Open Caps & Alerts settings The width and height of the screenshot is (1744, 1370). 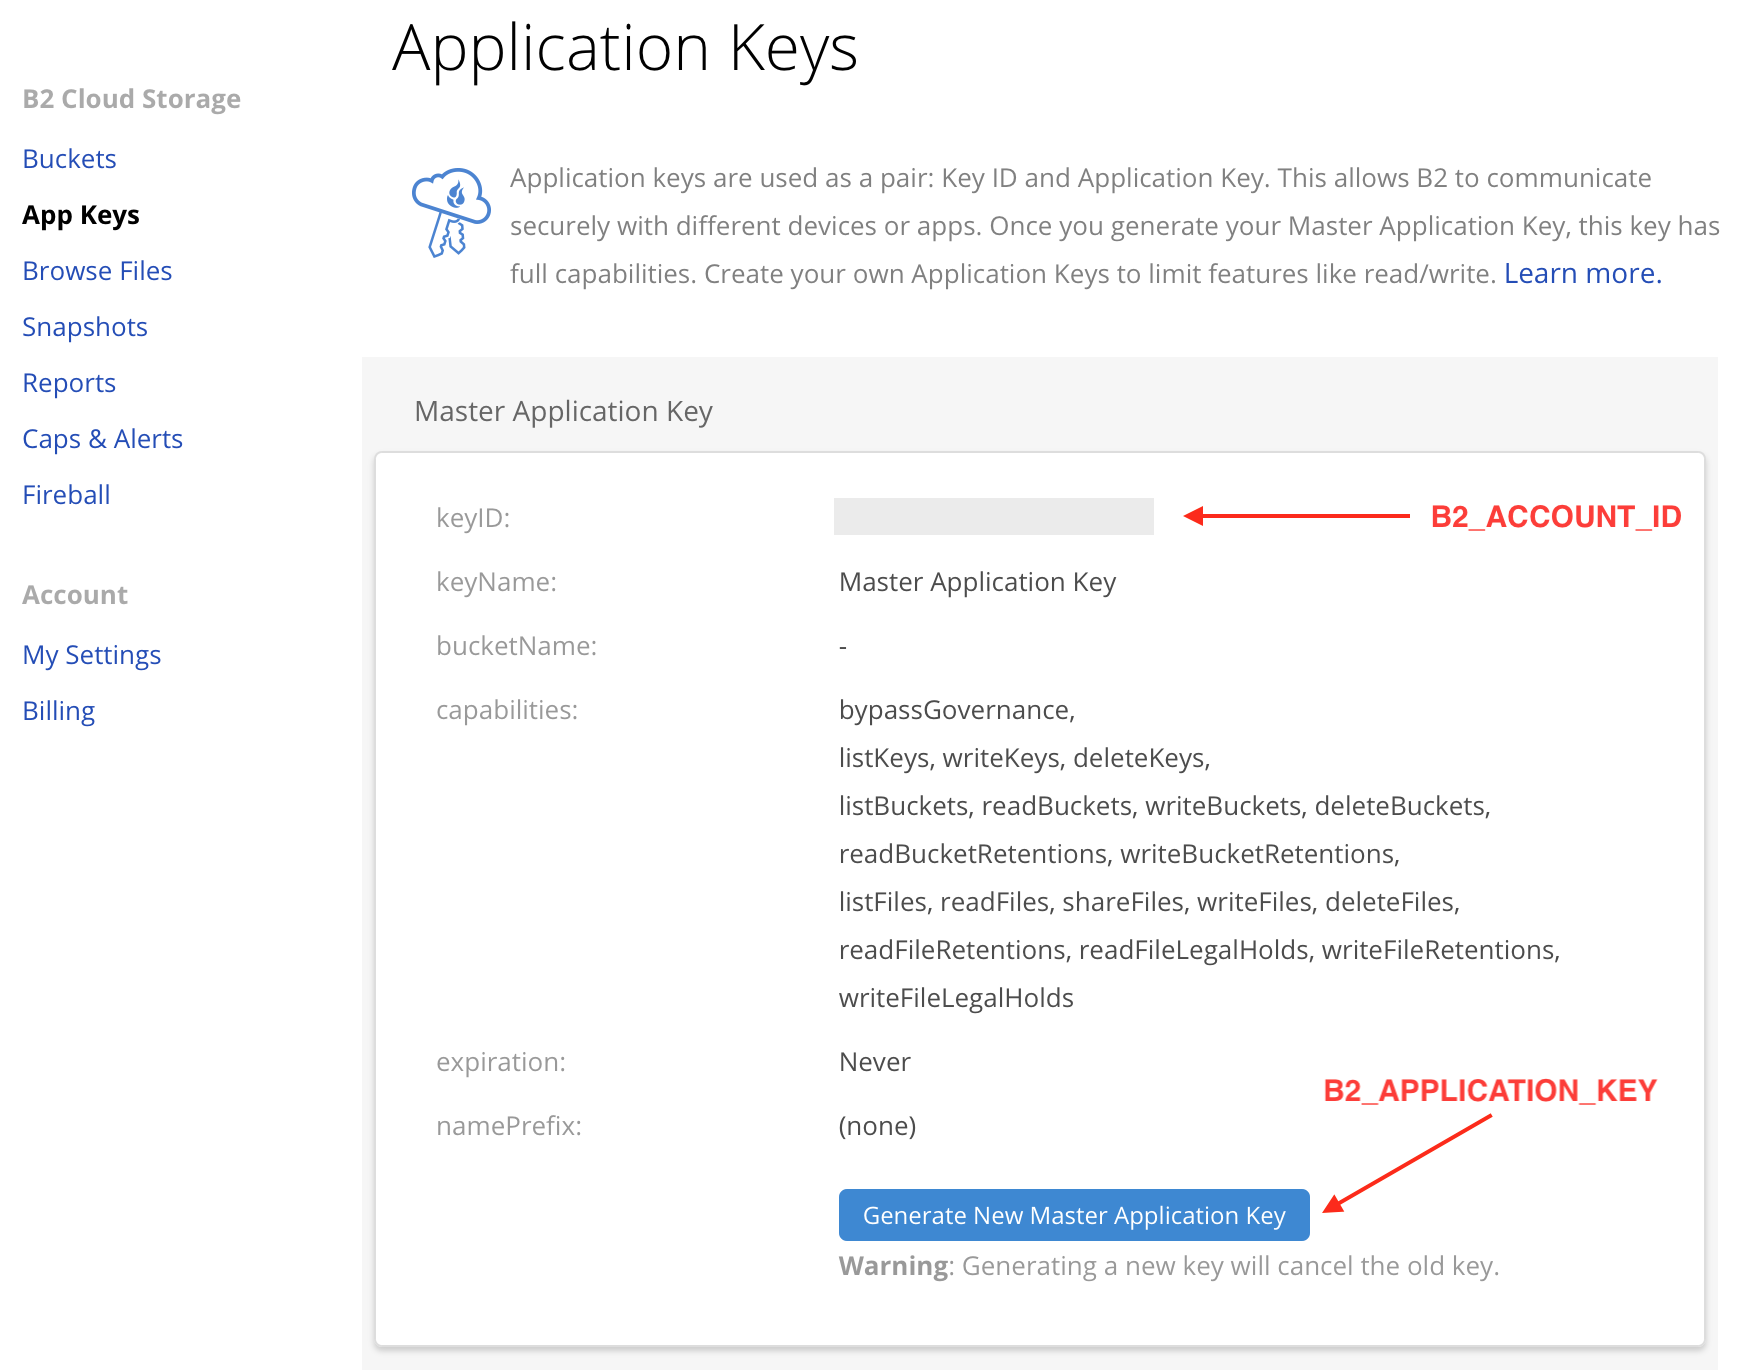102,439
